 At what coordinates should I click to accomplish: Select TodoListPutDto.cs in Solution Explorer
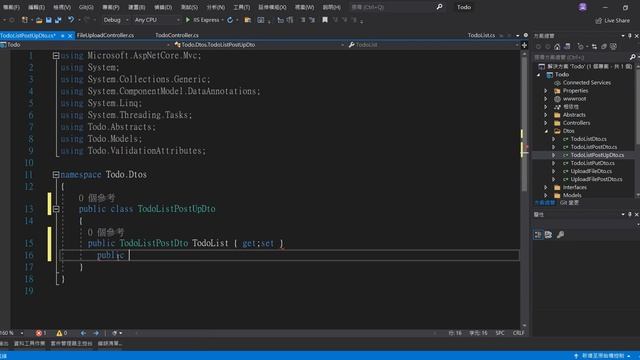click(x=592, y=163)
